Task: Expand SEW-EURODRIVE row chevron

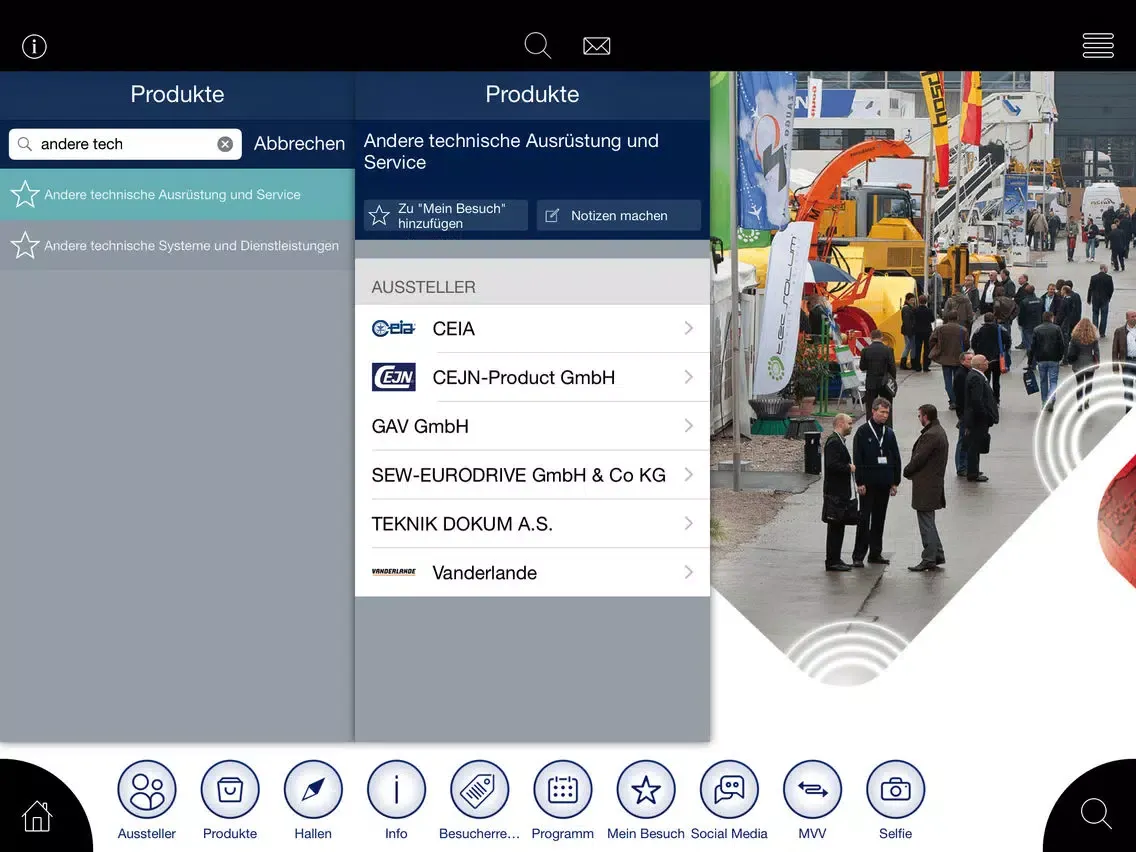Action: [688, 475]
